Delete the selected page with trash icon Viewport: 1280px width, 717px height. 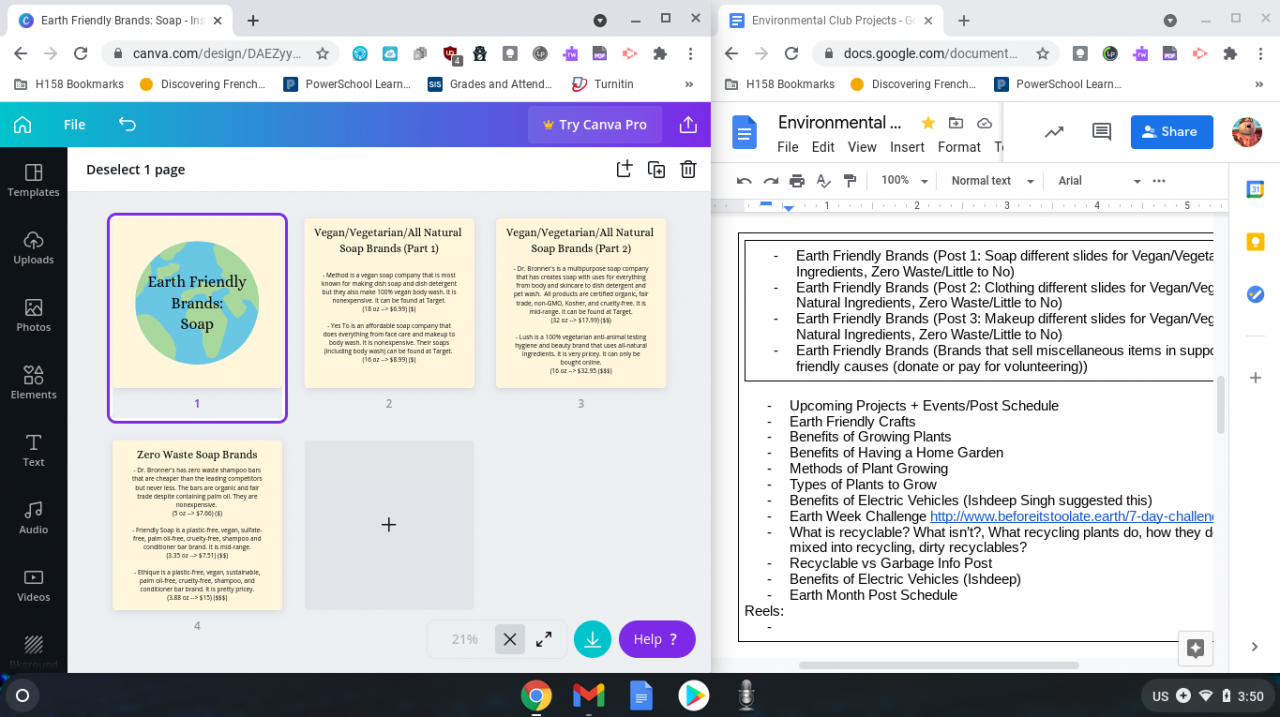(x=688, y=169)
